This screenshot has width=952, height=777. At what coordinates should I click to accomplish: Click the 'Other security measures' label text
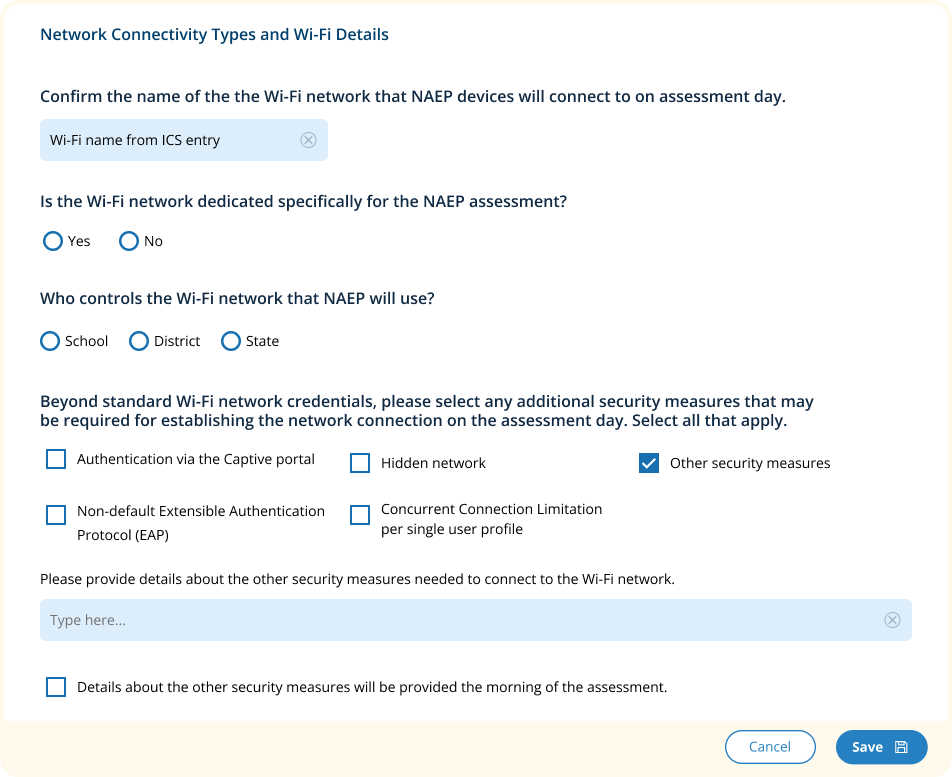[750, 463]
